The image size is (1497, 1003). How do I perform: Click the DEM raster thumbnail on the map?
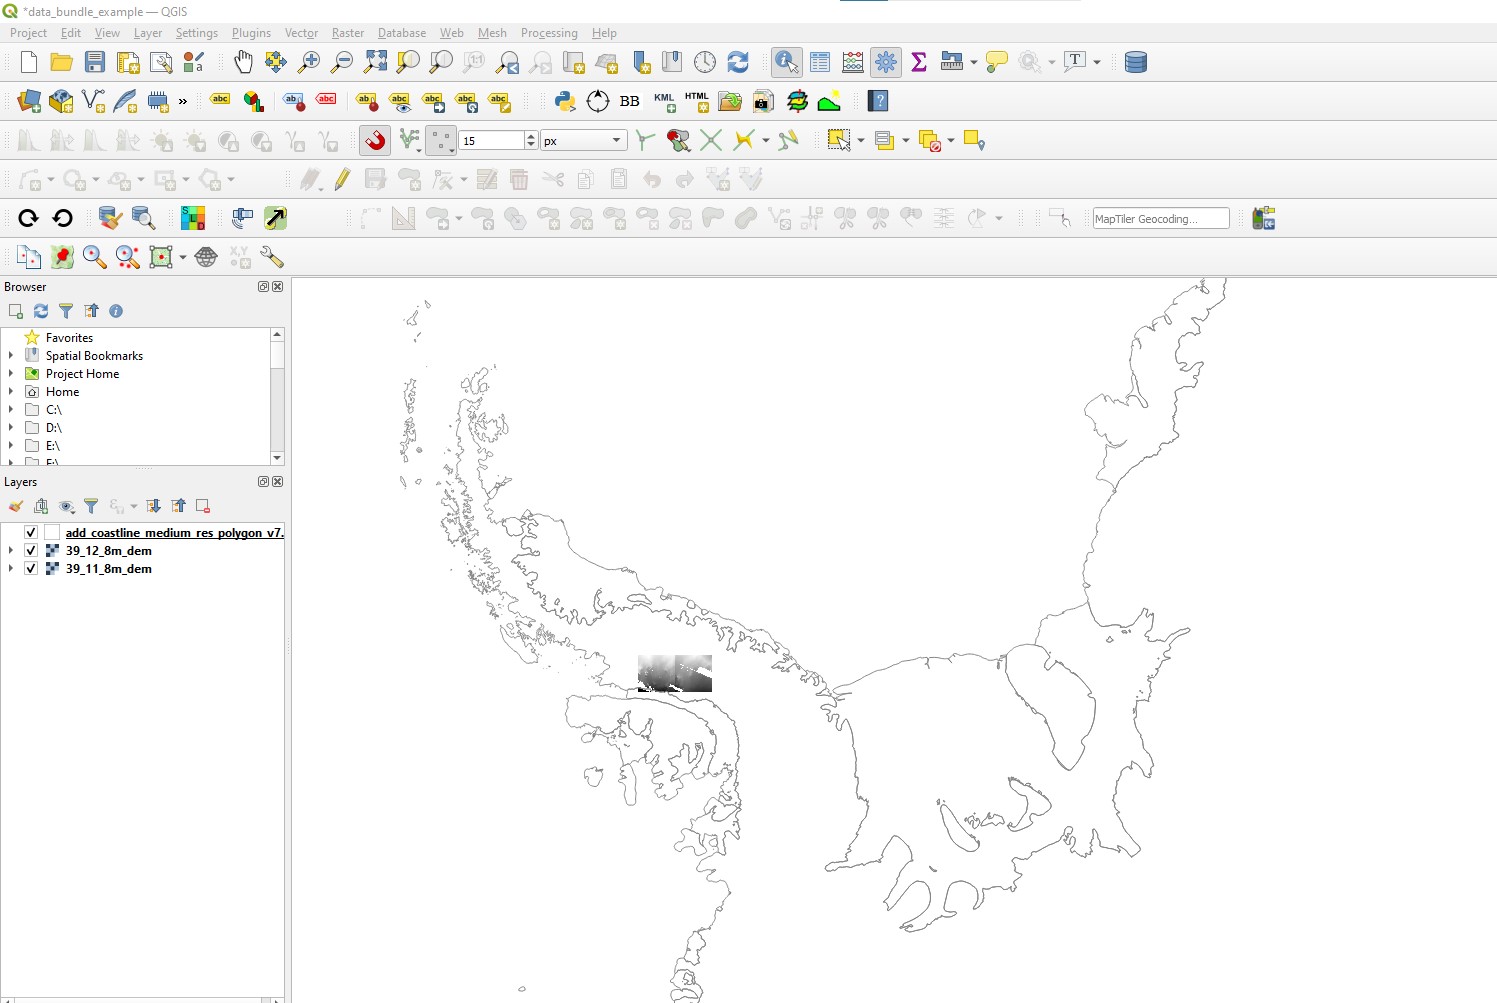point(675,673)
